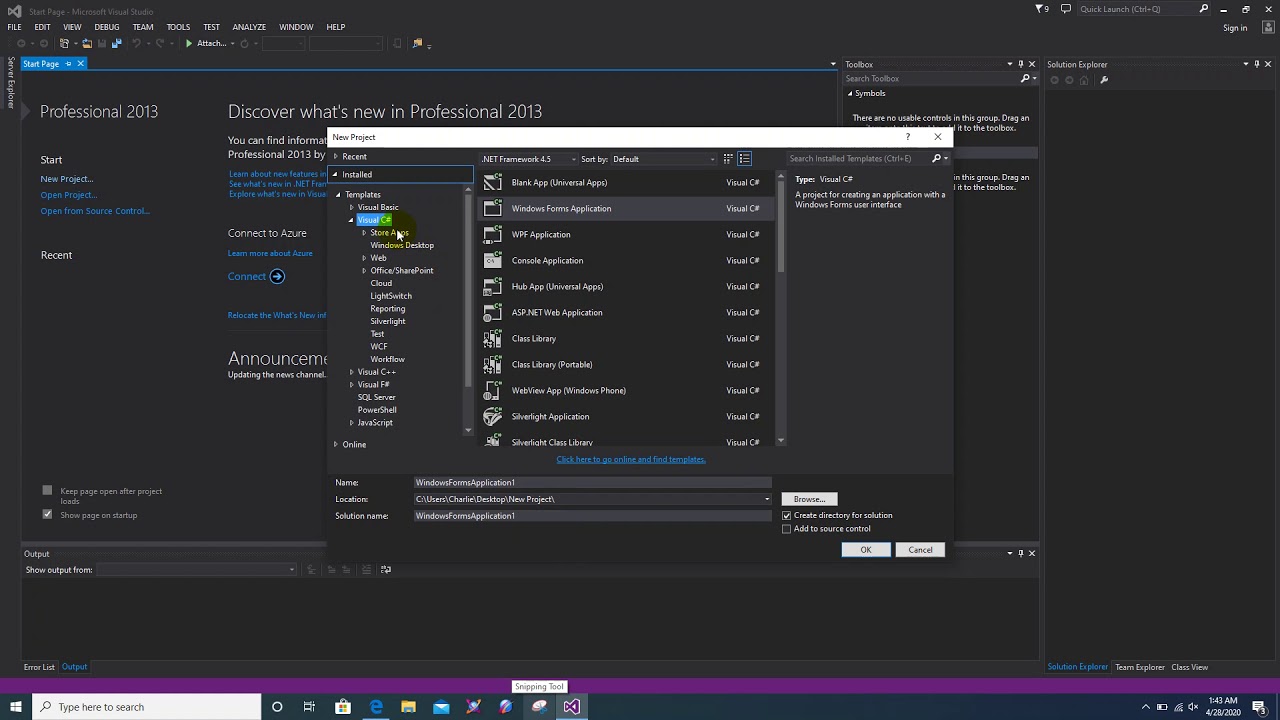This screenshot has width=1280, height=720.
Task: Open the Show output from dropdown
Action: pyautogui.click(x=196, y=570)
